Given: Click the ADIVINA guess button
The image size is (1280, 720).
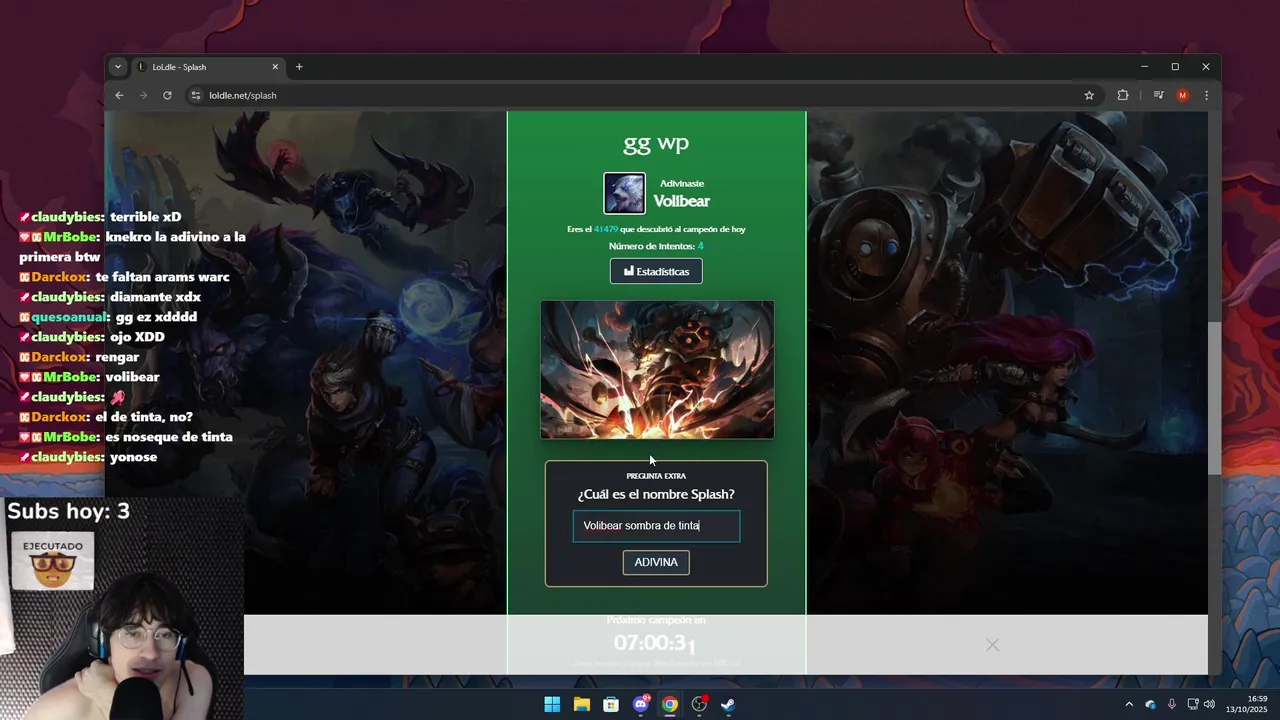Looking at the screenshot, I should [656, 562].
